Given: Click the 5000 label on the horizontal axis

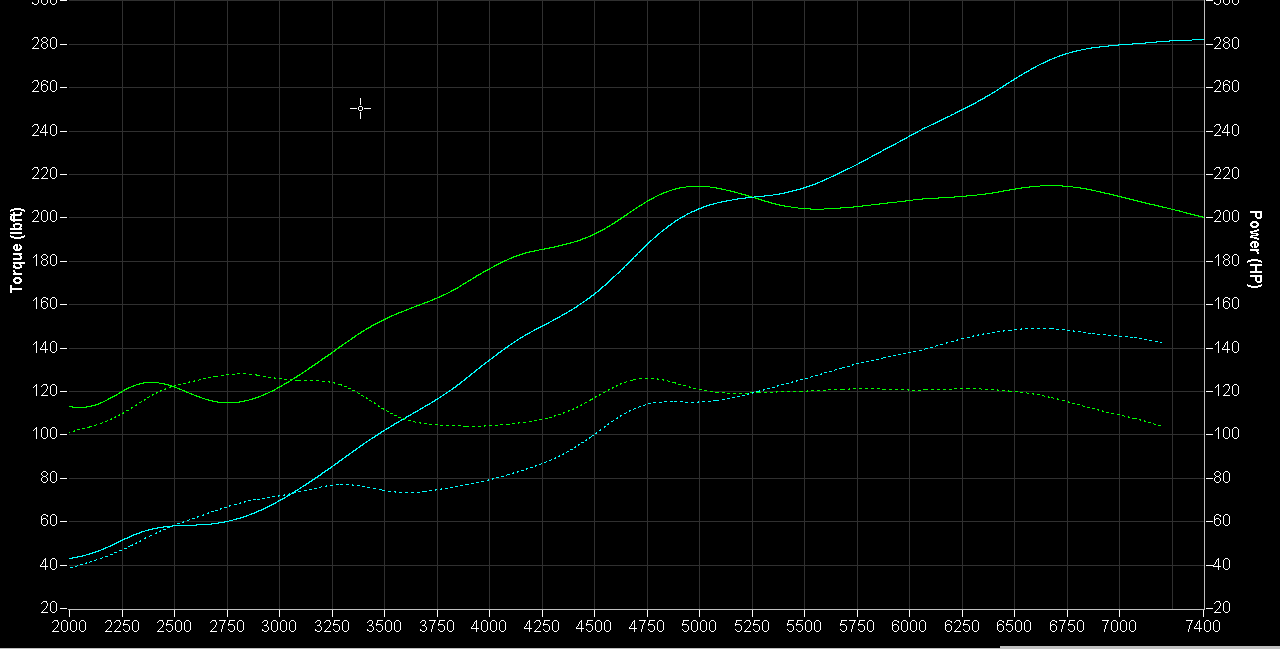Looking at the screenshot, I should coord(699,626).
